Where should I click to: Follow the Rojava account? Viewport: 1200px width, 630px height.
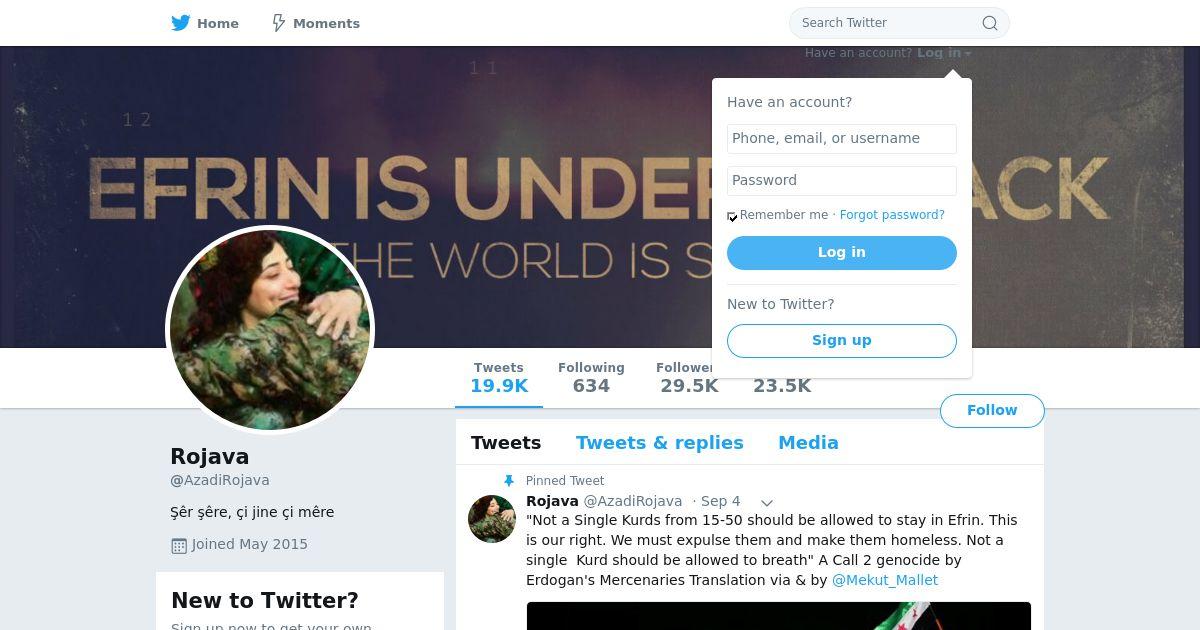992,411
